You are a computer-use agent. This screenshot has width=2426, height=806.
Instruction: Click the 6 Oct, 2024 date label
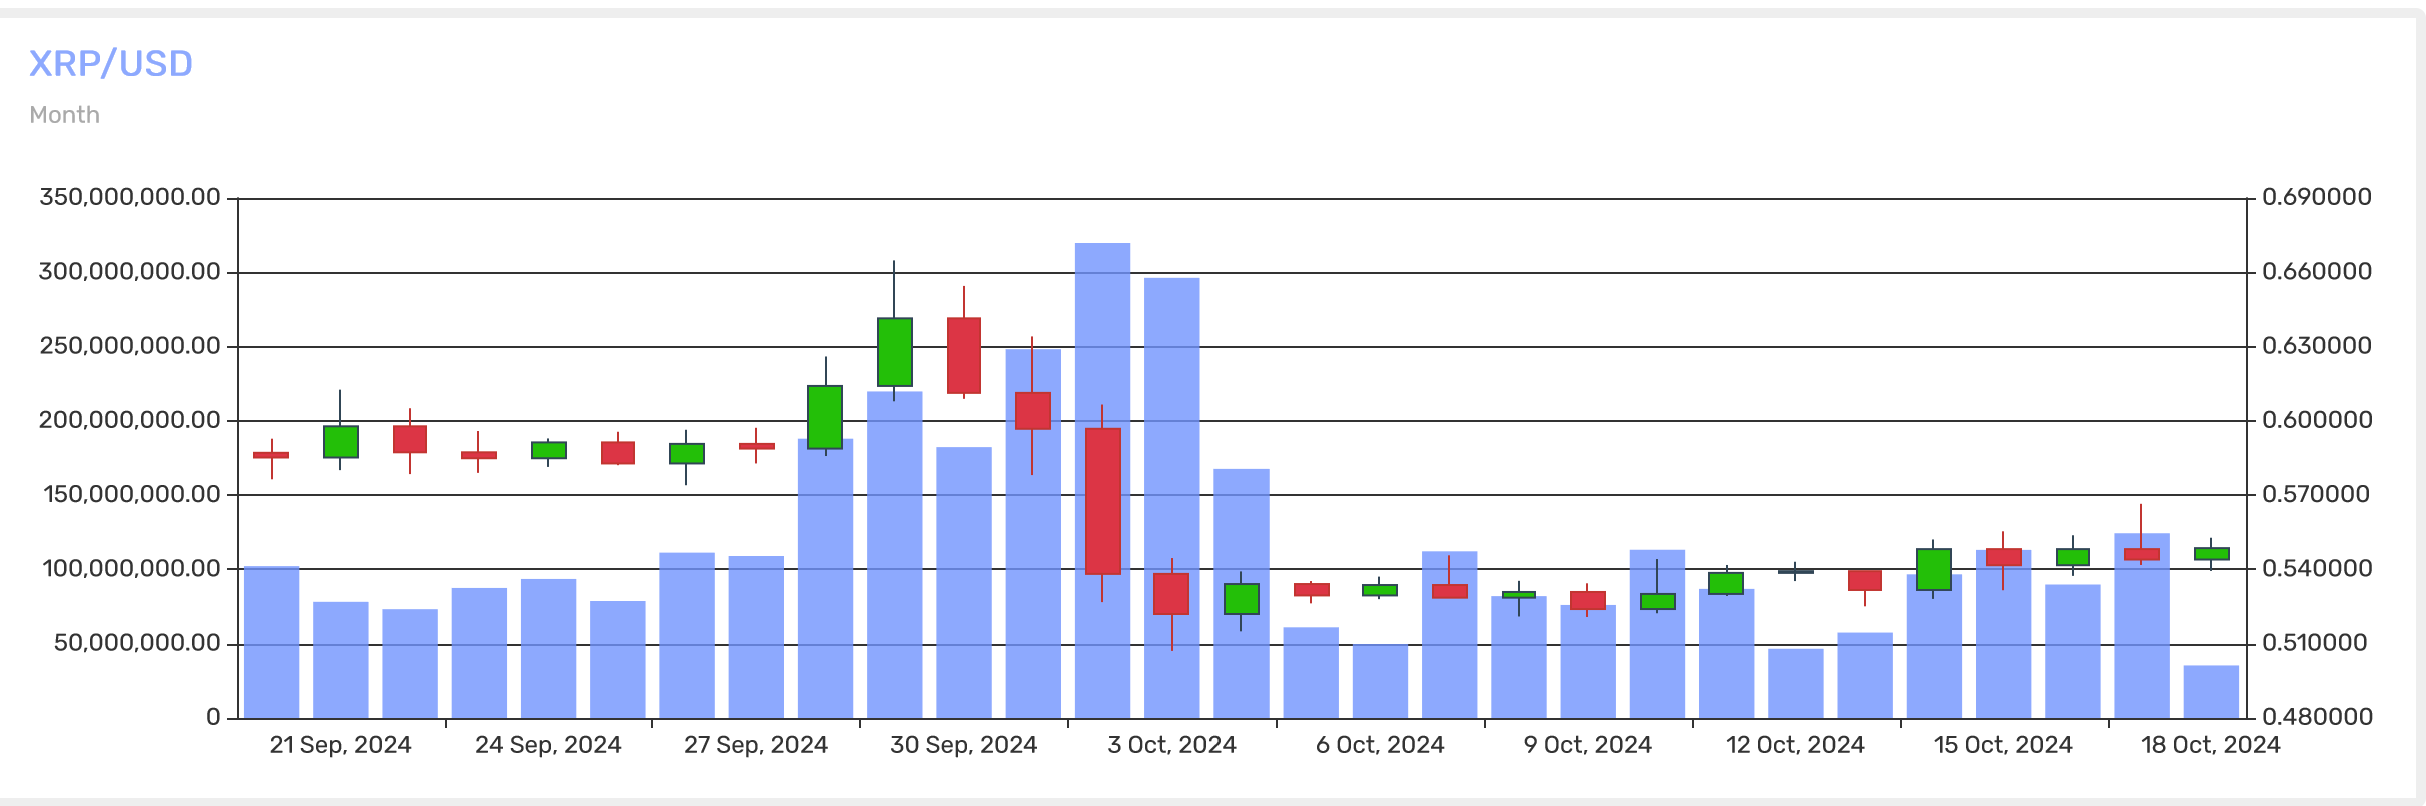pyautogui.click(x=1380, y=745)
